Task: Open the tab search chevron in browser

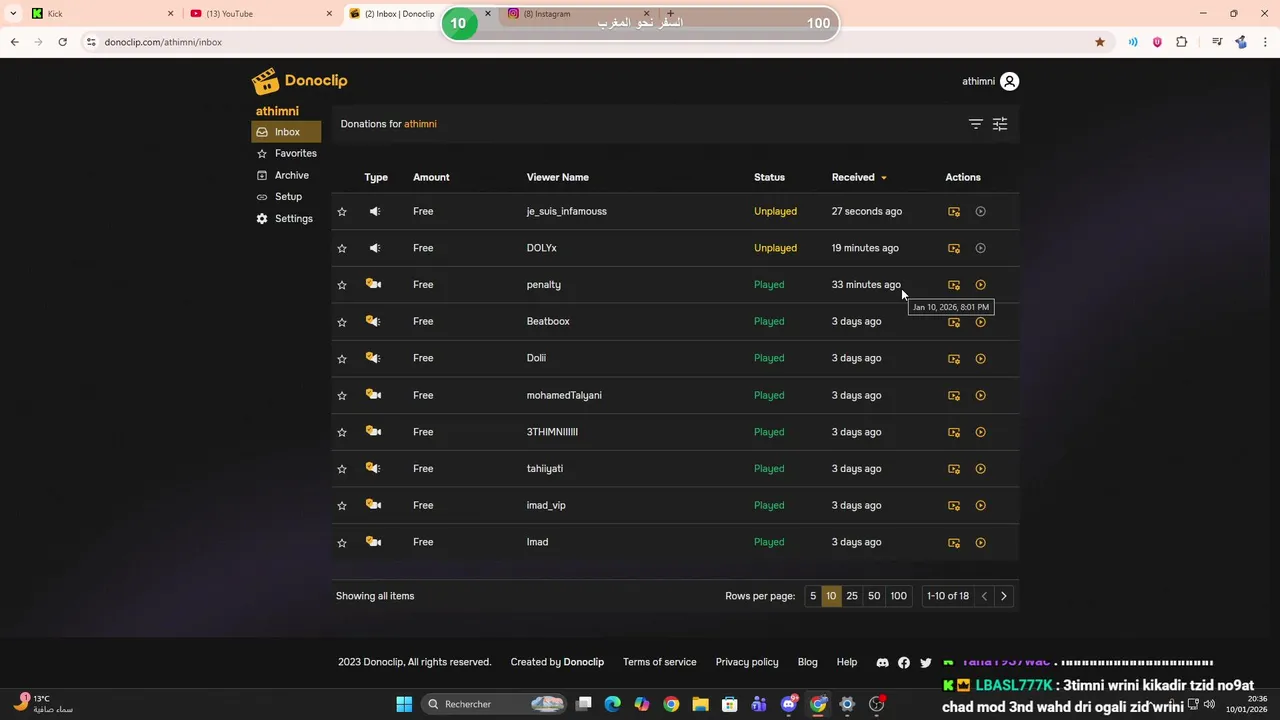Action: point(13,14)
